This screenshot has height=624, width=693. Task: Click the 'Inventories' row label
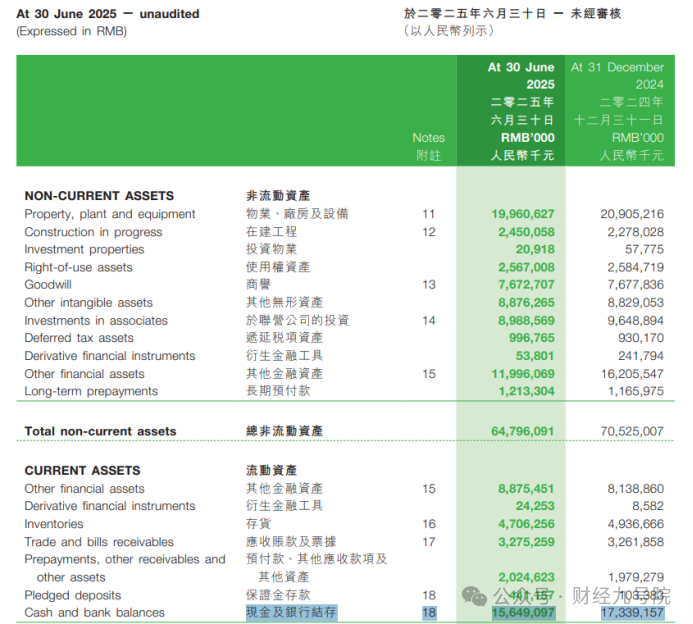pos(54,524)
